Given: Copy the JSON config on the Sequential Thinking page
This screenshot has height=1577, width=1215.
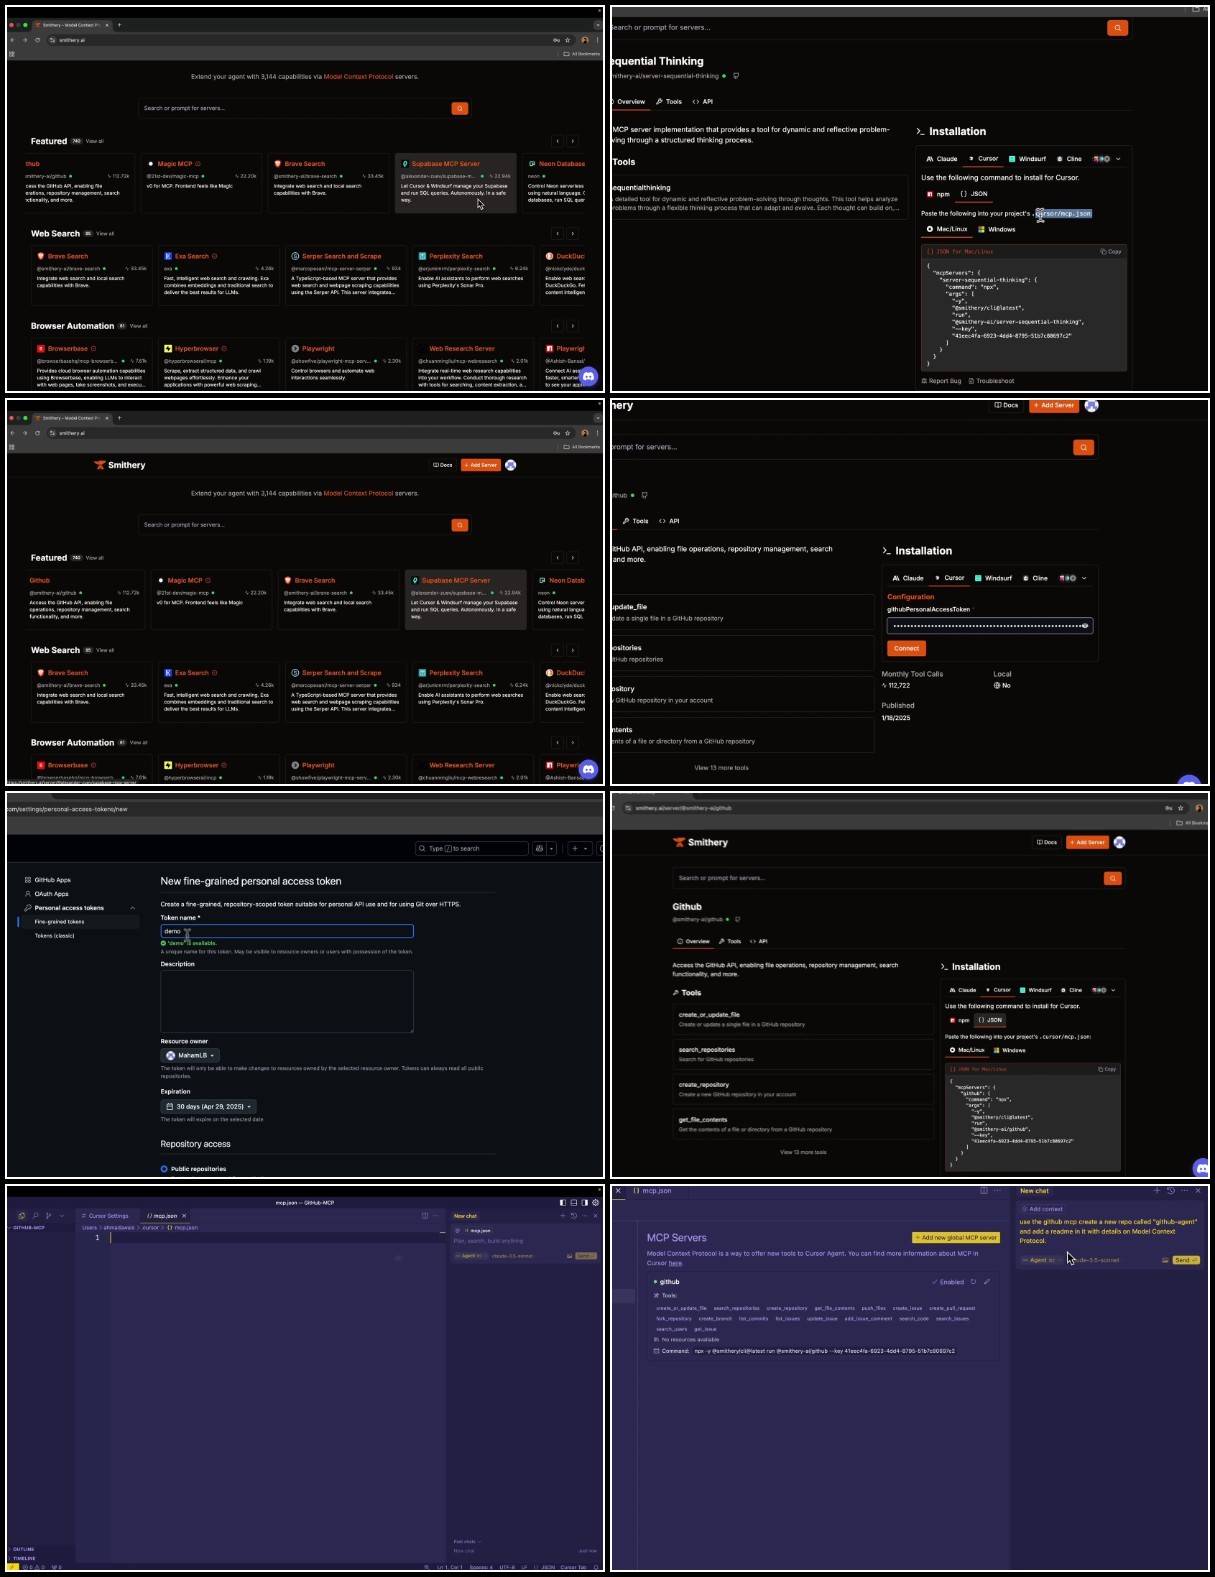Looking at the screenshot, I should click(x=1111, y=251).
